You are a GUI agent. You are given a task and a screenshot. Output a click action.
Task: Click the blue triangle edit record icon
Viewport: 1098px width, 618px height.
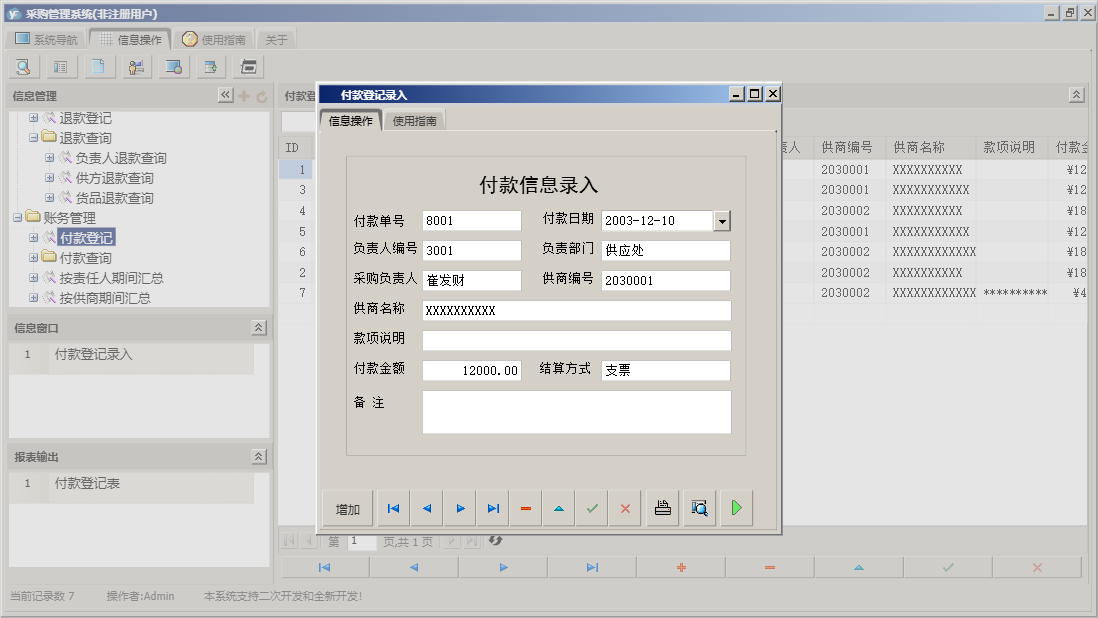(x=558, y=507)
